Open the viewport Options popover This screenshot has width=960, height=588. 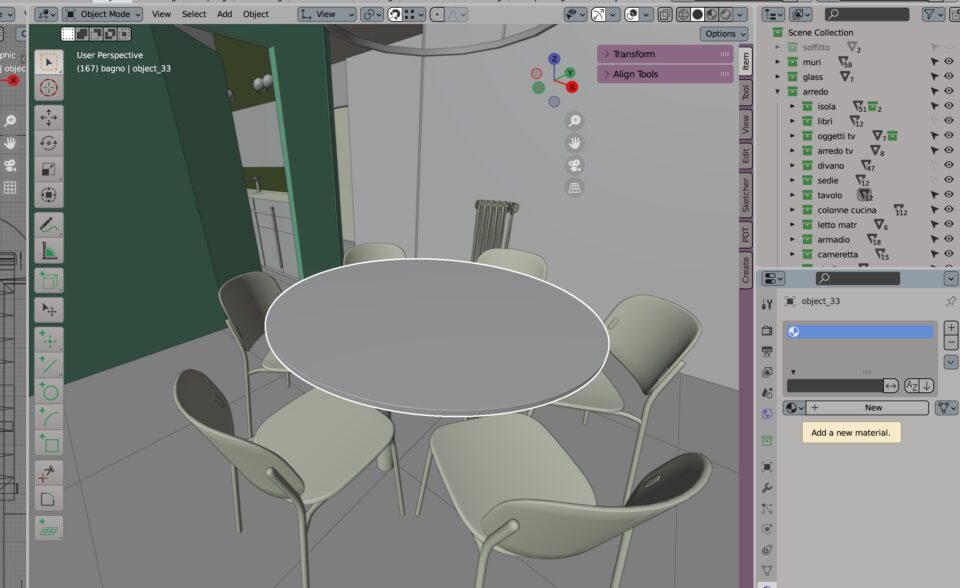click(x=724, y=33)
